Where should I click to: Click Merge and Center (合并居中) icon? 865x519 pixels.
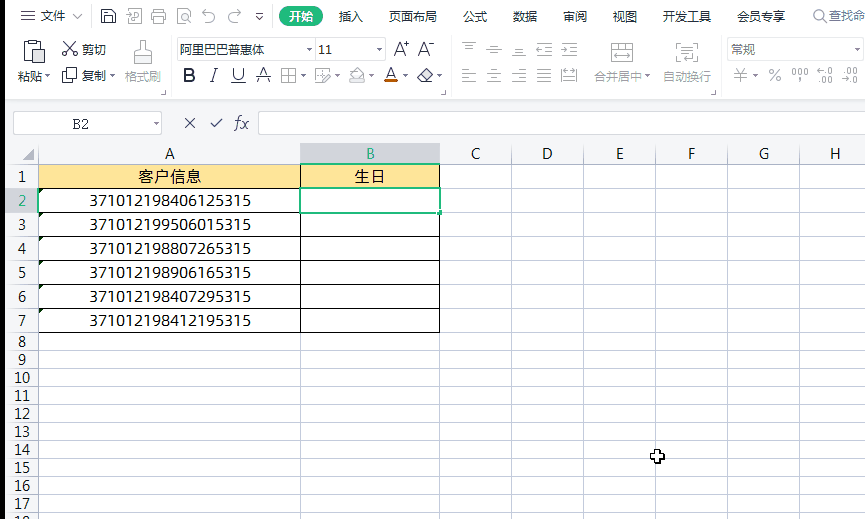622,52
